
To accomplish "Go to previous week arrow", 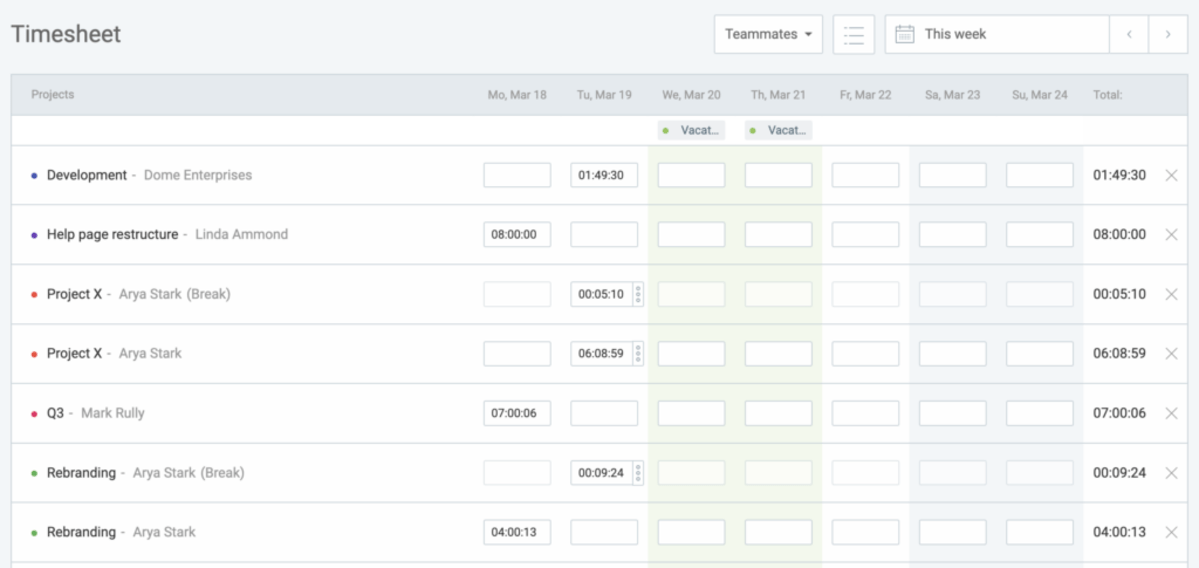I will pos(1129,34).
